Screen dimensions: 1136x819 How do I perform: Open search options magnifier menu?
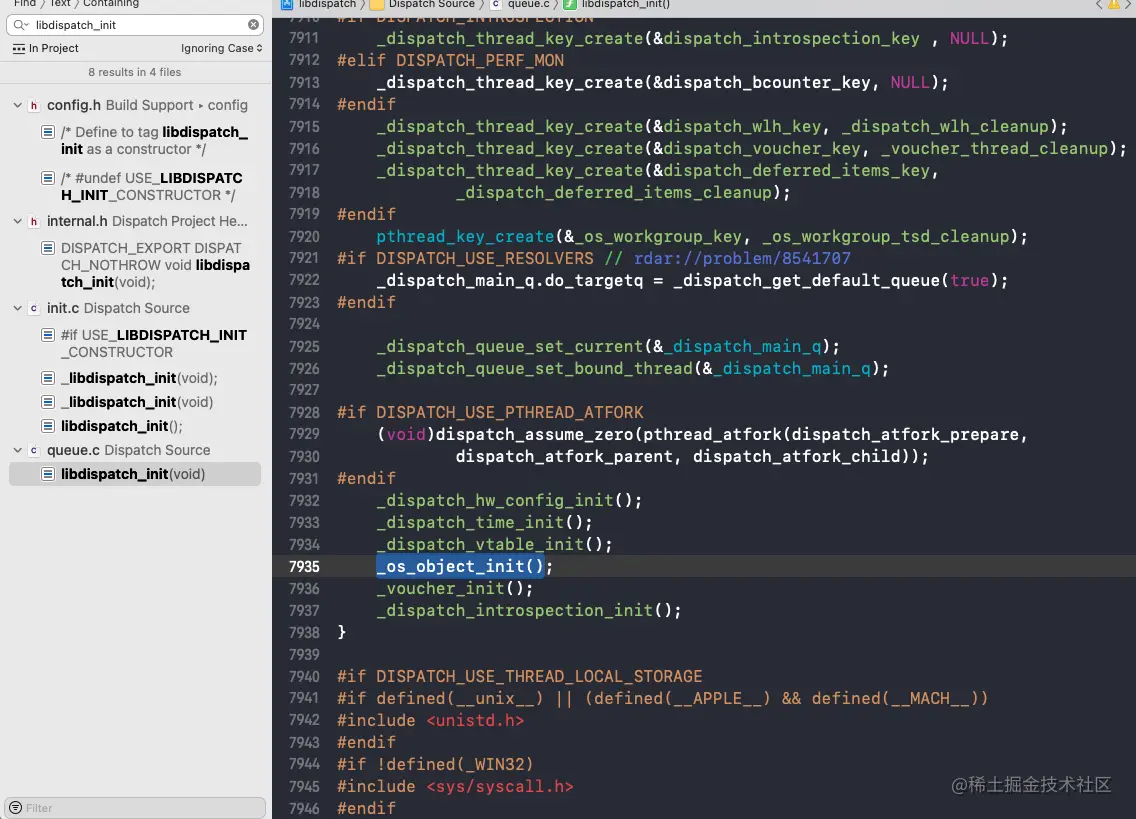coord(20,25)
